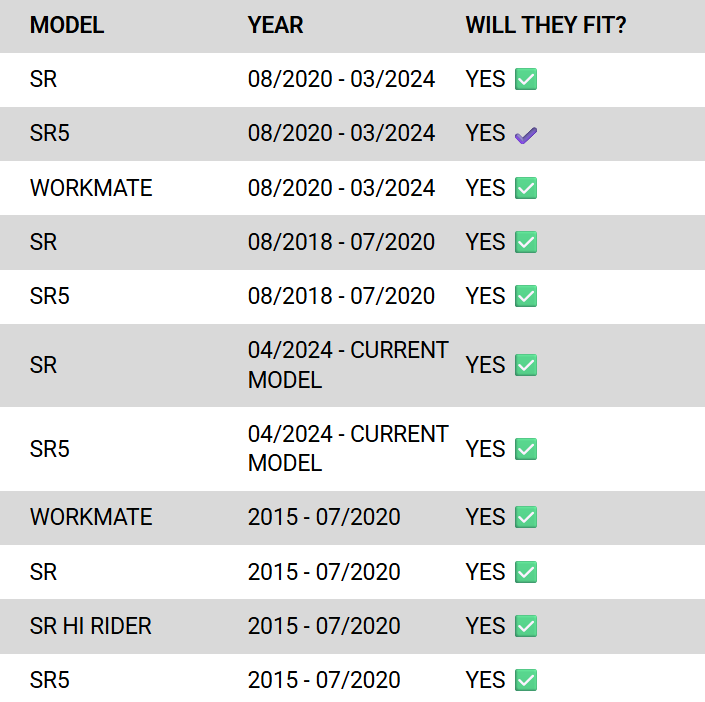
Task: Click the WILL THEY FIT? column header
Action: [x=546, y=26]
